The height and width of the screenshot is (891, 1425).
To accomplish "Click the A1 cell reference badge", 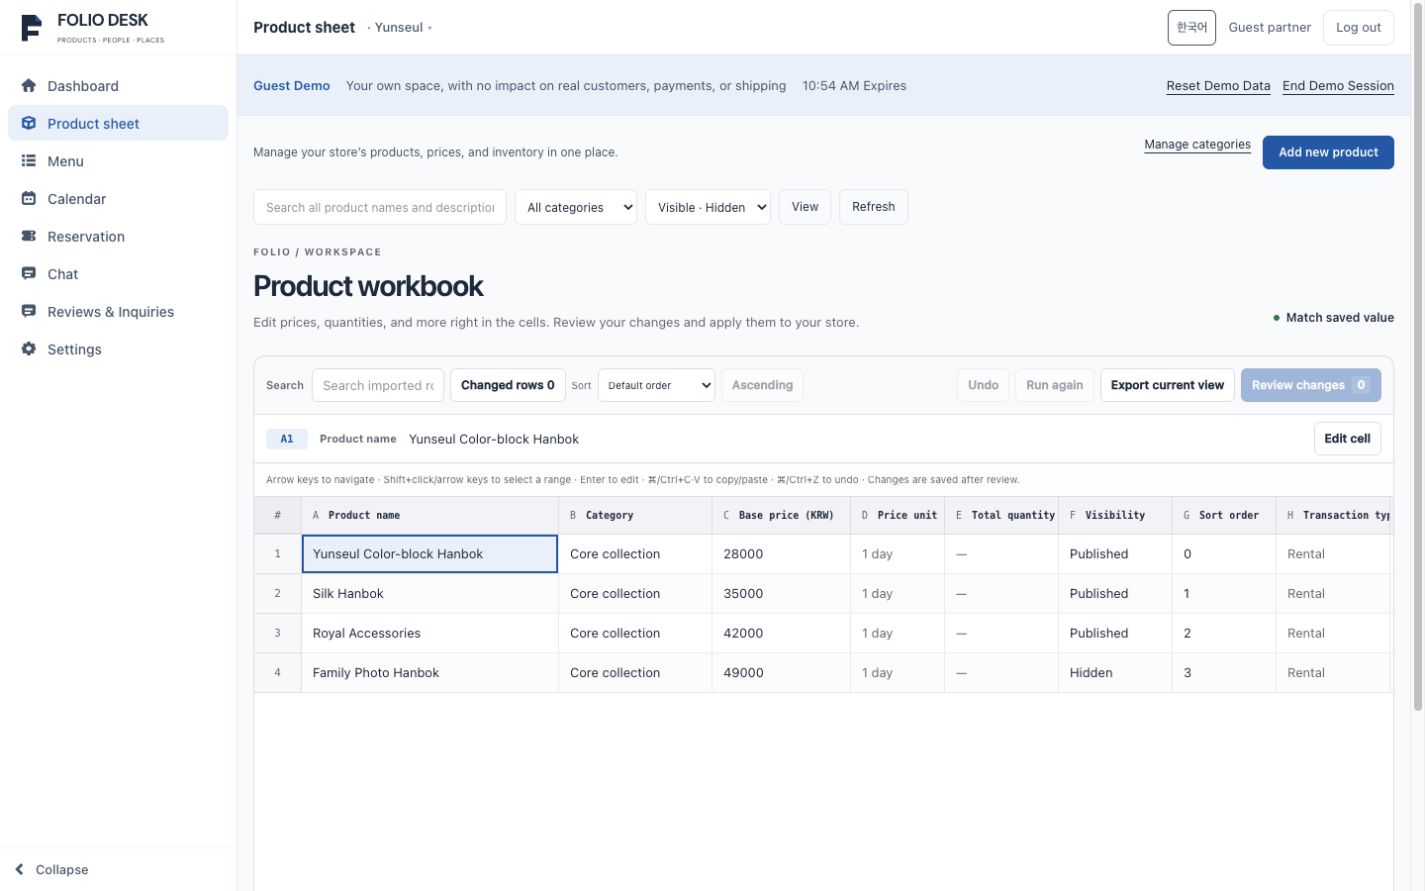I will pos(287,439).
